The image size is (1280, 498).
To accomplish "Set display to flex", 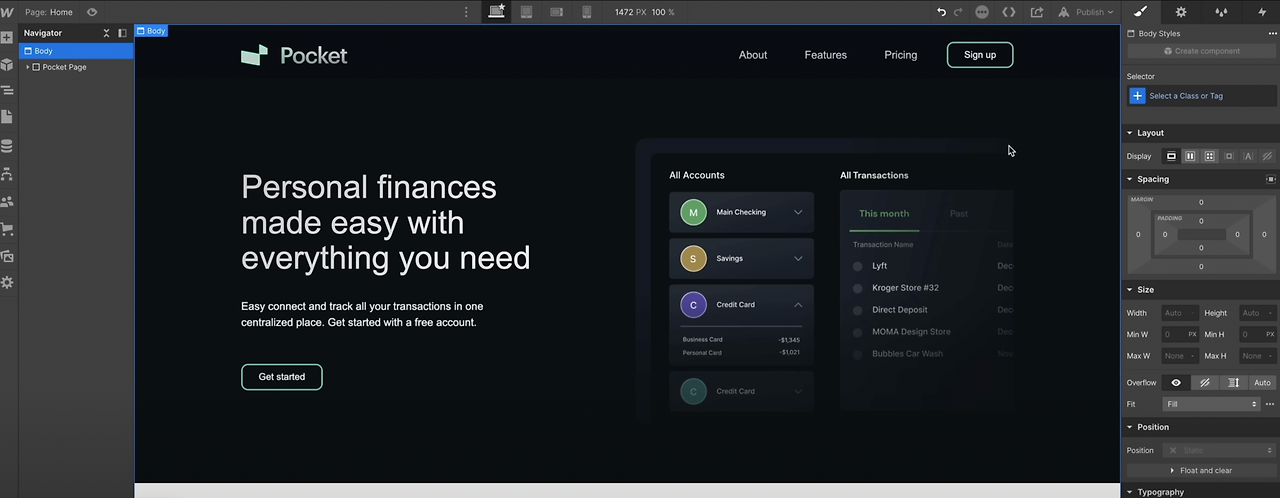I will pos(1190,156).
